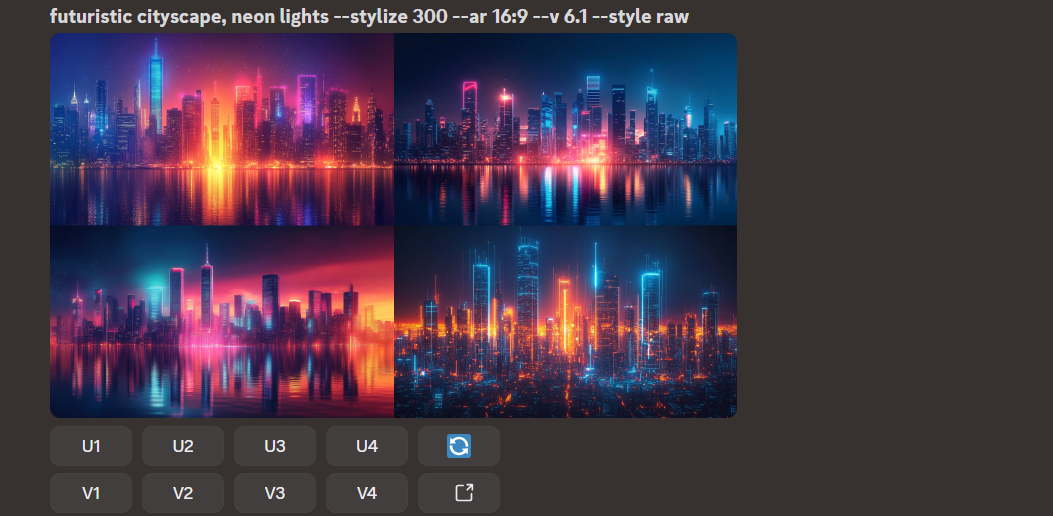Open the top-right dark blue cityscape image

(x=565, y=129)
